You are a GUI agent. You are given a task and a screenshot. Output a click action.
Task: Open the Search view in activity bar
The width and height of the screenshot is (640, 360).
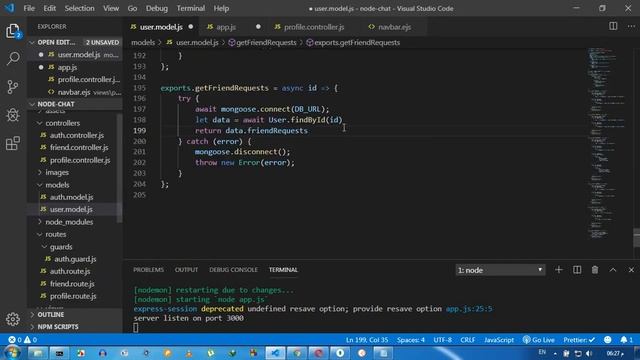click(x=13, y=58)
